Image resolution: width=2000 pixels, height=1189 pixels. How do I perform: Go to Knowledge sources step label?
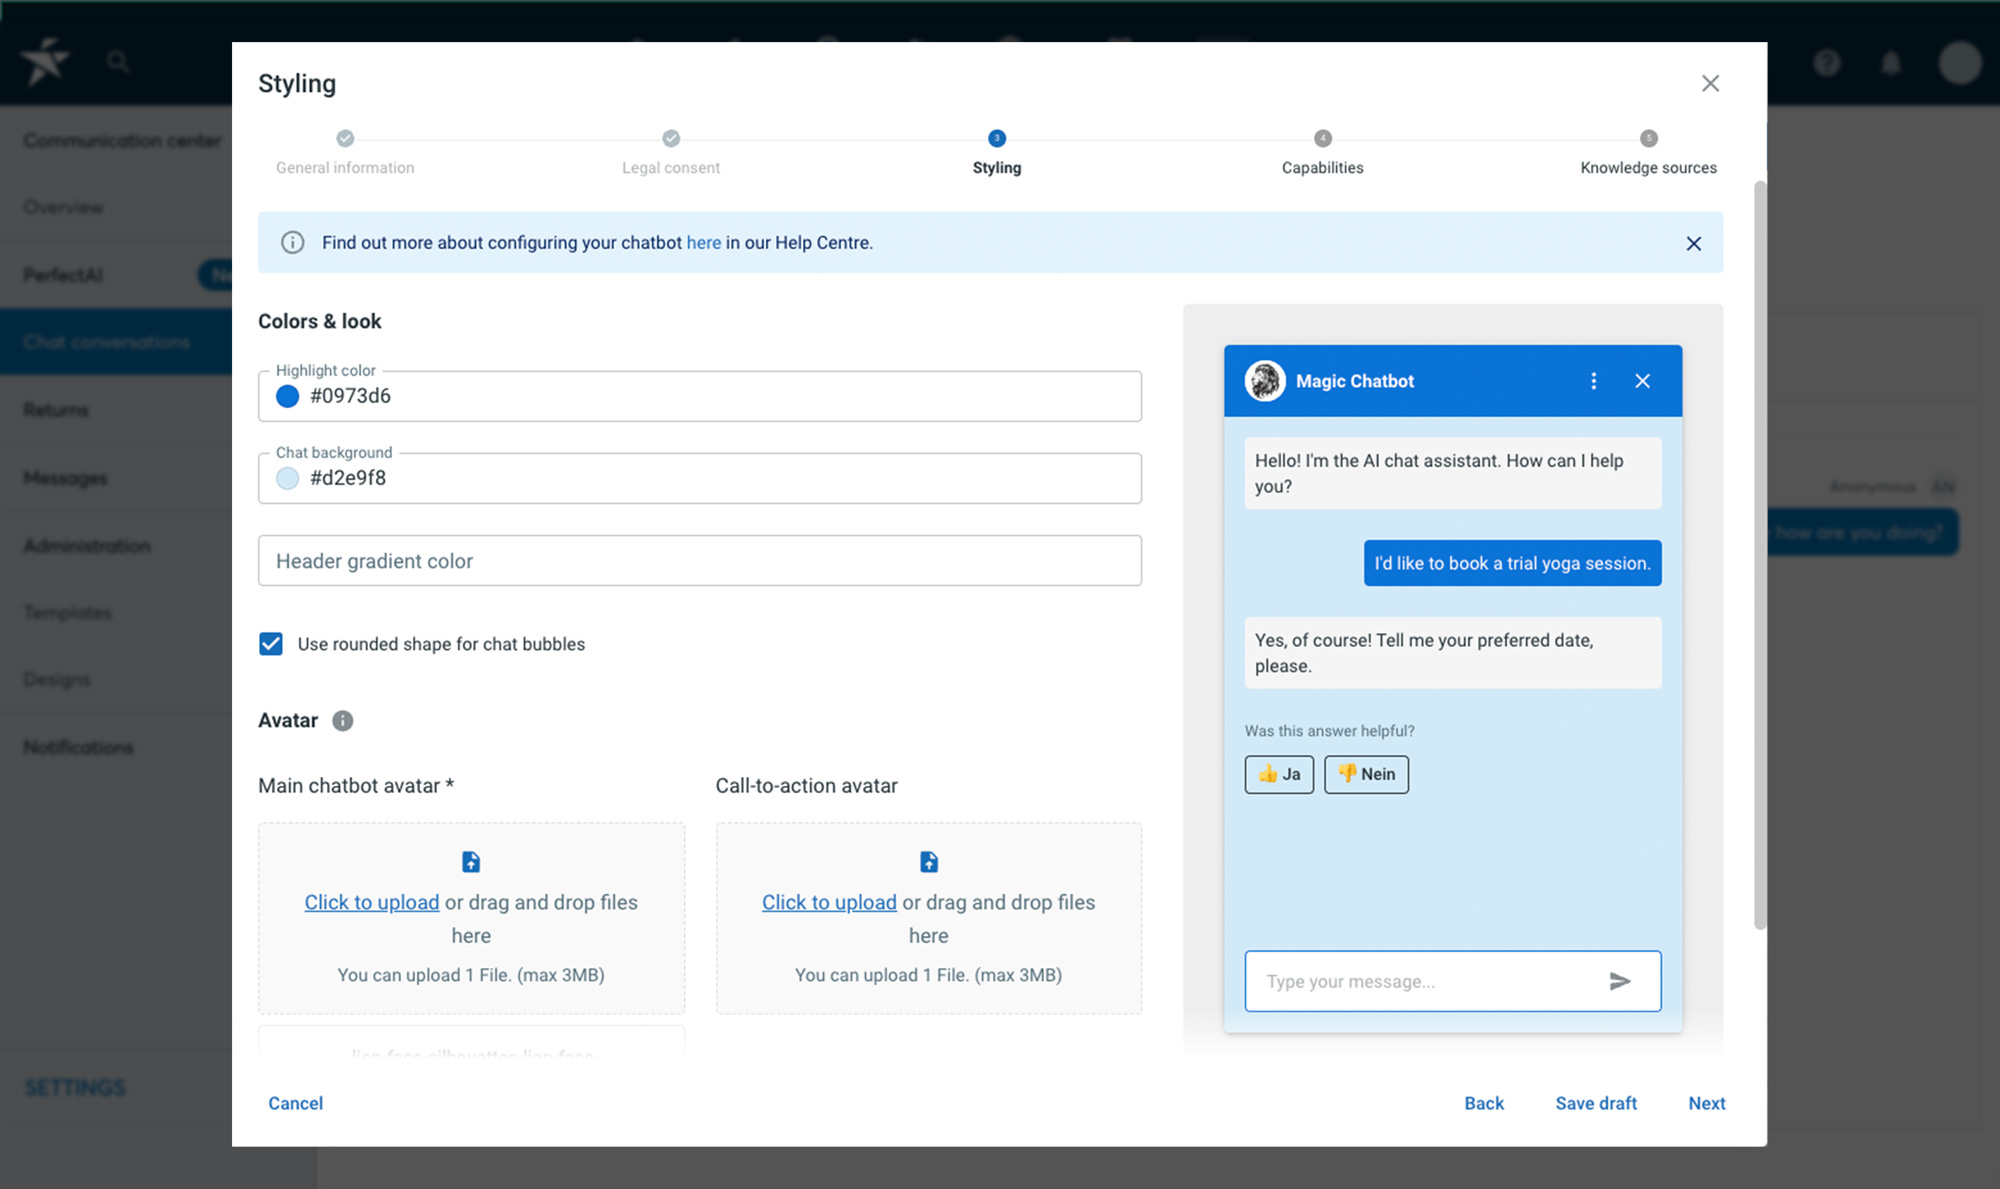(x=1649, y=168)
